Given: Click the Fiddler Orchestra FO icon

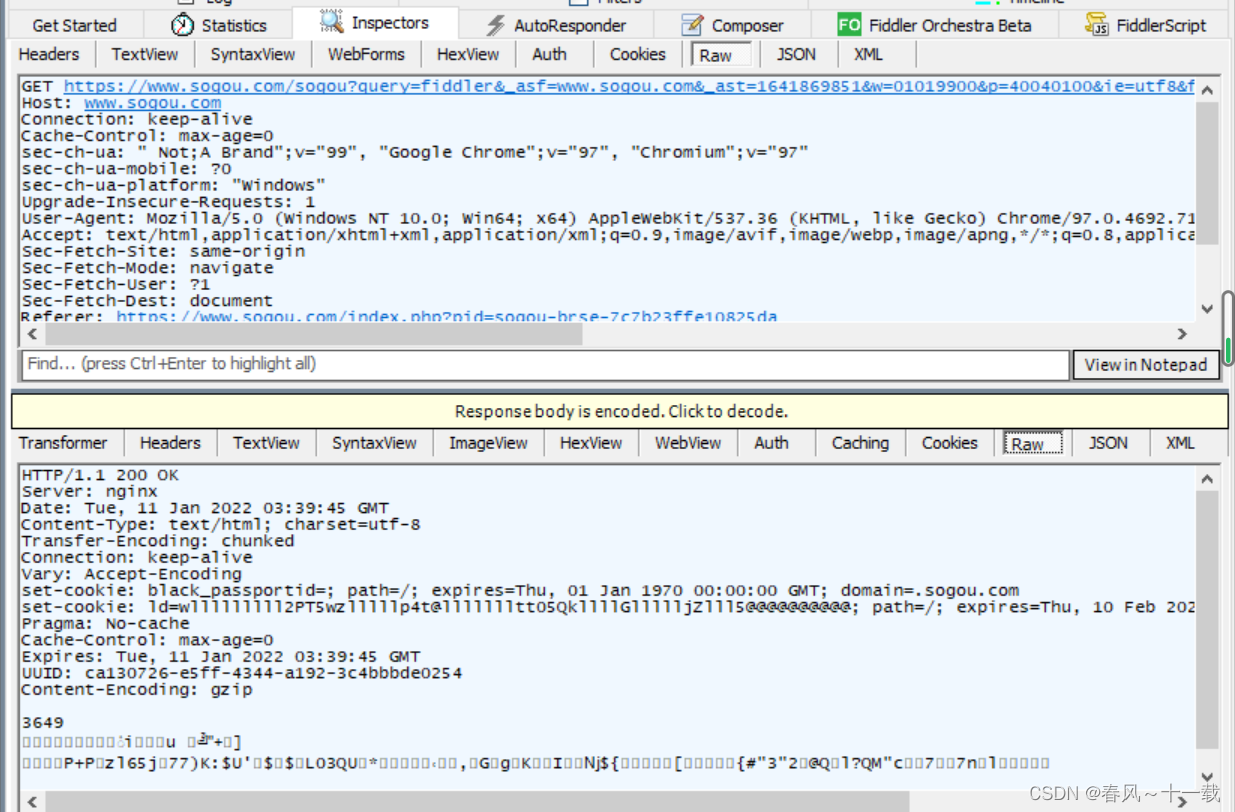Looking at the screenshot, I should click(x=849, y=25).
